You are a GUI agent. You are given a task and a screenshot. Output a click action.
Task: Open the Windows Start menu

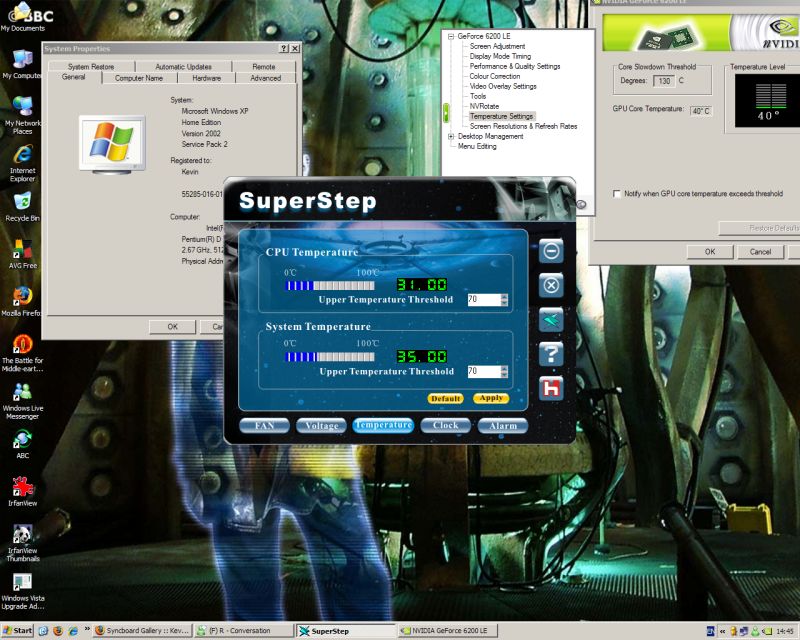pos(17,631)
